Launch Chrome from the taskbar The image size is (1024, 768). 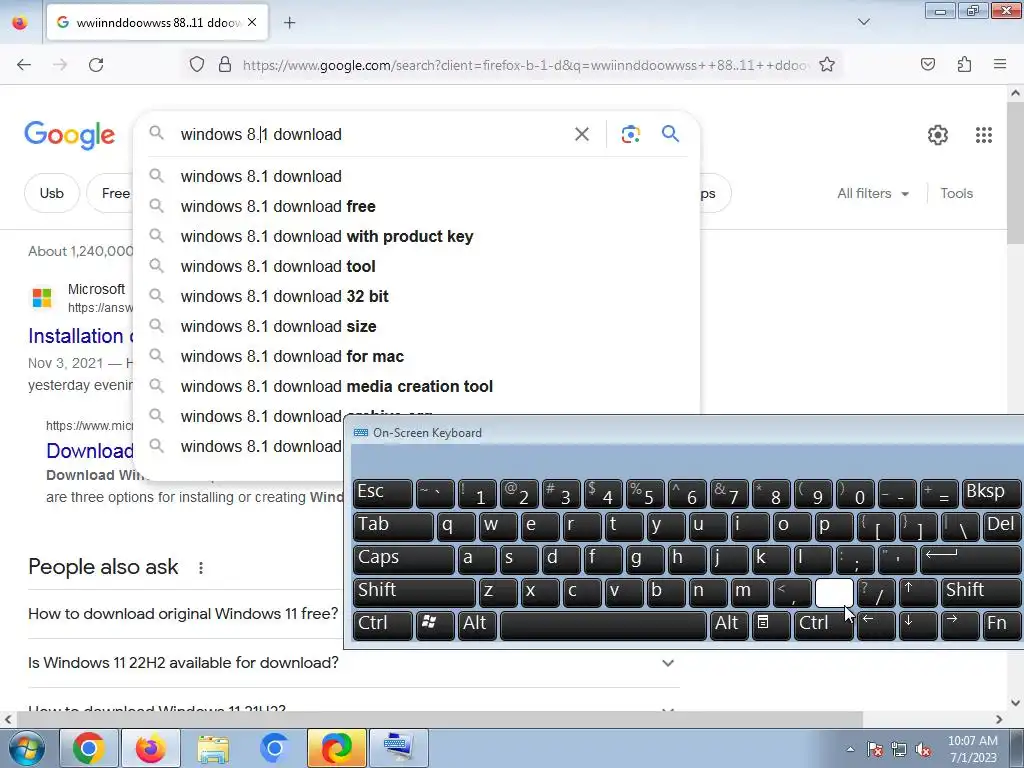point(88,748)
